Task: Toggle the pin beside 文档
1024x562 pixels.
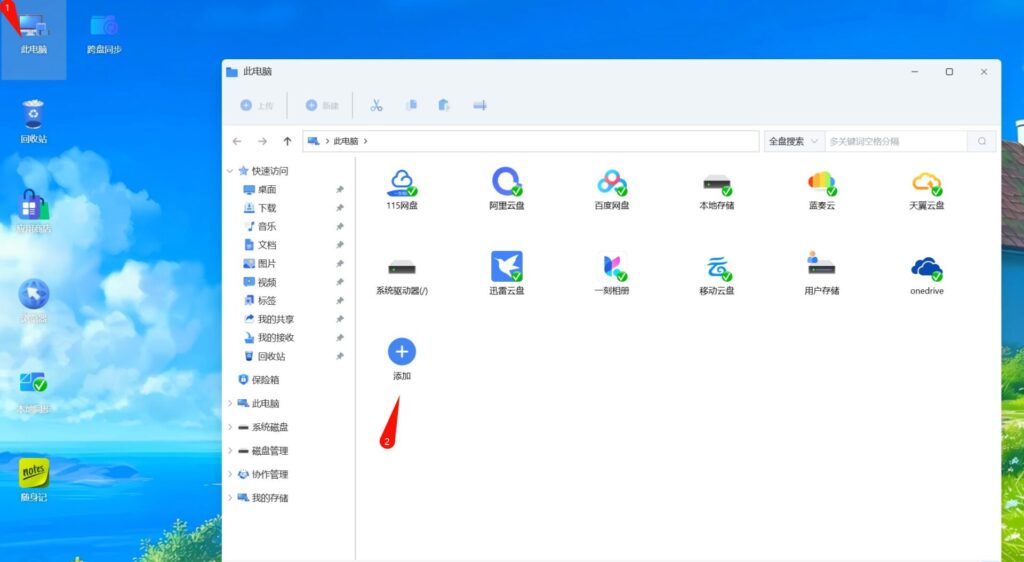Action: (x=340, y=245)
